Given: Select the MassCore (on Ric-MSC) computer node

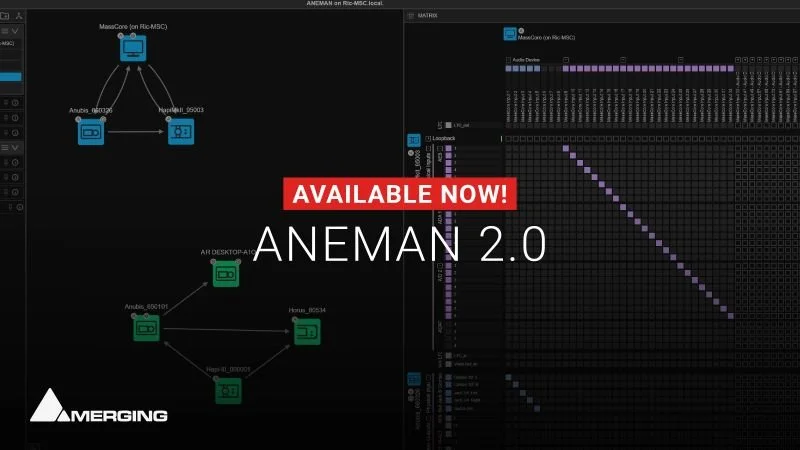Looking at the screenshot, I should (x=133, y=48).
